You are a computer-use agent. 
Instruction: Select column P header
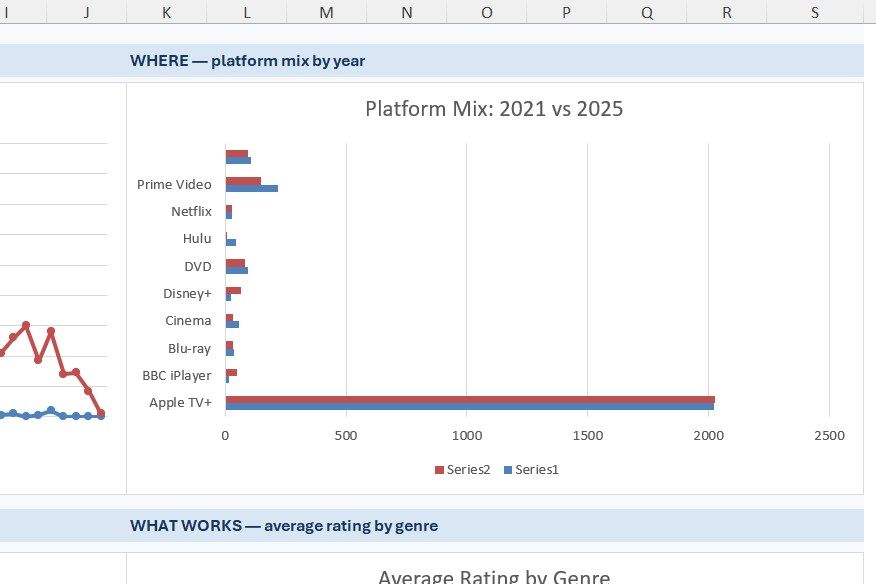click(x=566, y=12)
